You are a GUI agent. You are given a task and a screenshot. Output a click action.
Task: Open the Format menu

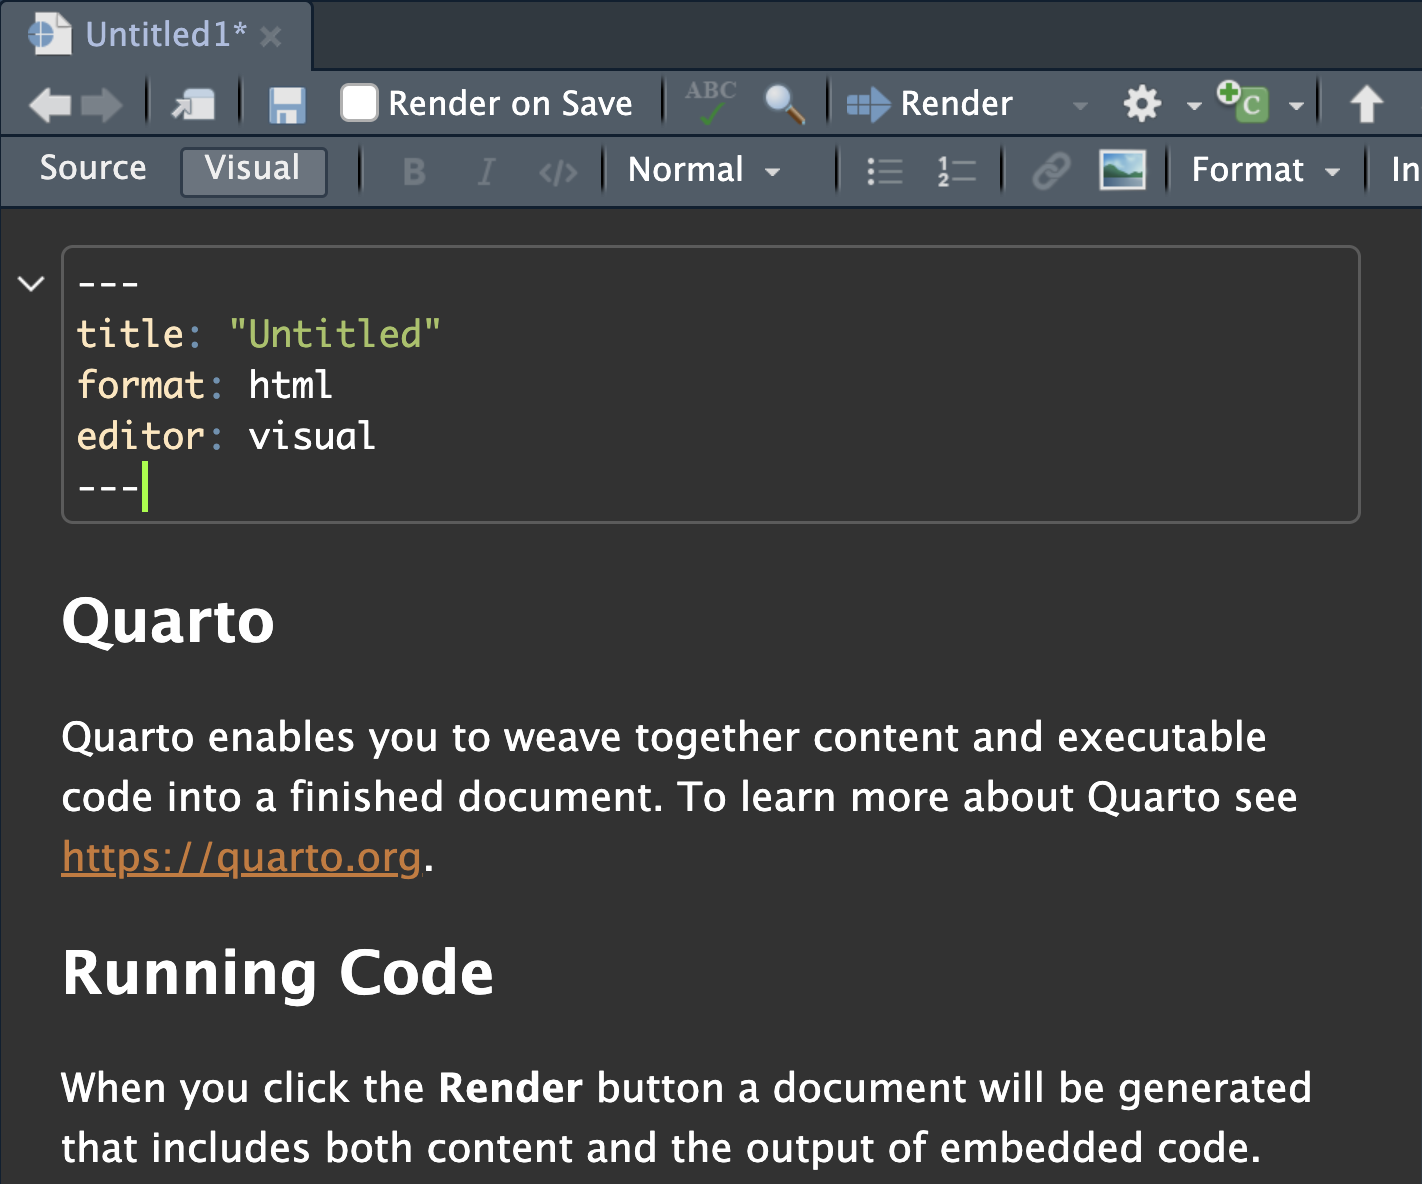[1265, 170]
